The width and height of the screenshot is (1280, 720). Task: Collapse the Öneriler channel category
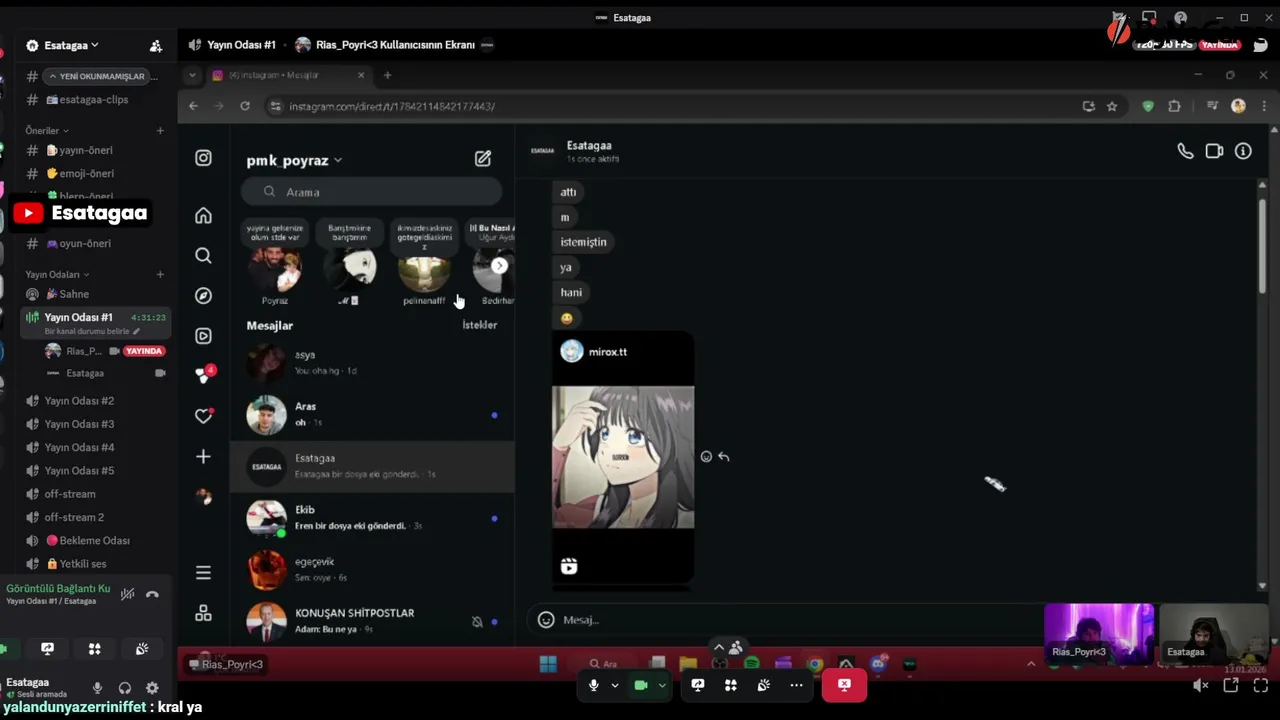tap(47, 130)
